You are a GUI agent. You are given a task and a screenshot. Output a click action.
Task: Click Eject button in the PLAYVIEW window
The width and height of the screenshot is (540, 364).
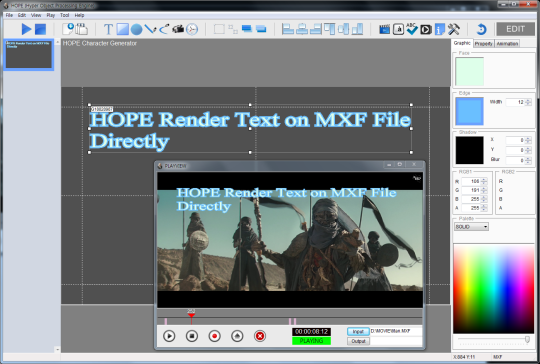coord(237,336)
